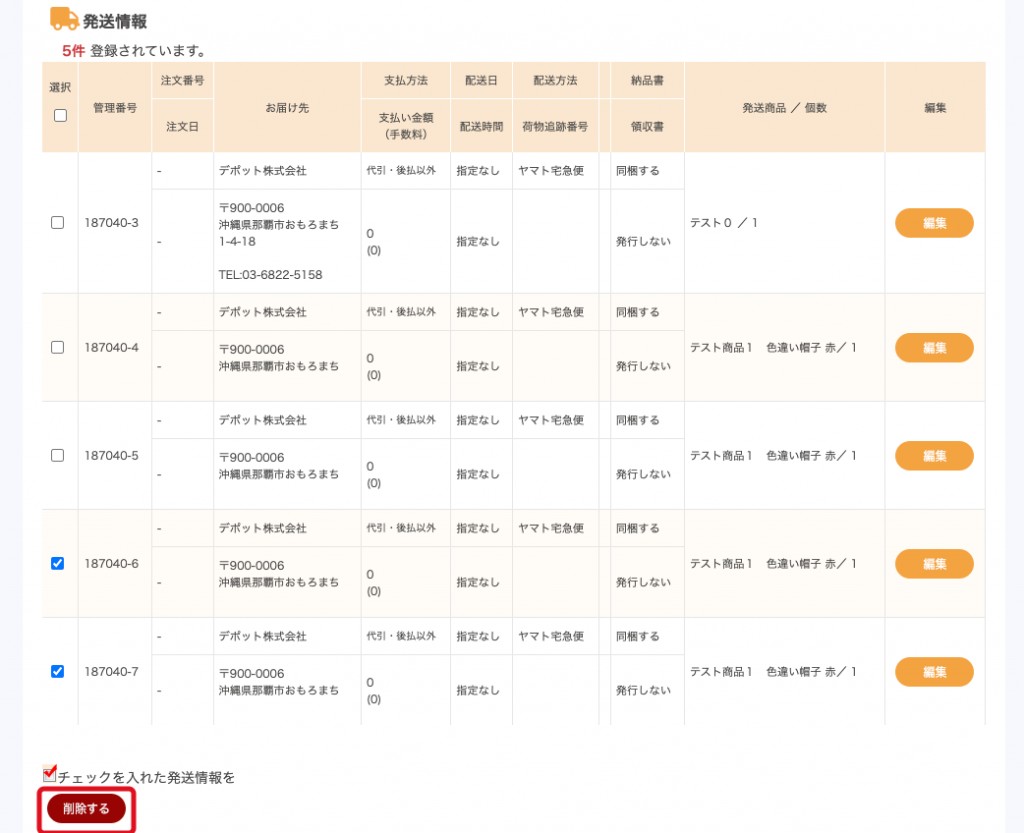1024x833 pixels.
Task: Check the box for order 187040-3
Action: (x=58, y=222)
